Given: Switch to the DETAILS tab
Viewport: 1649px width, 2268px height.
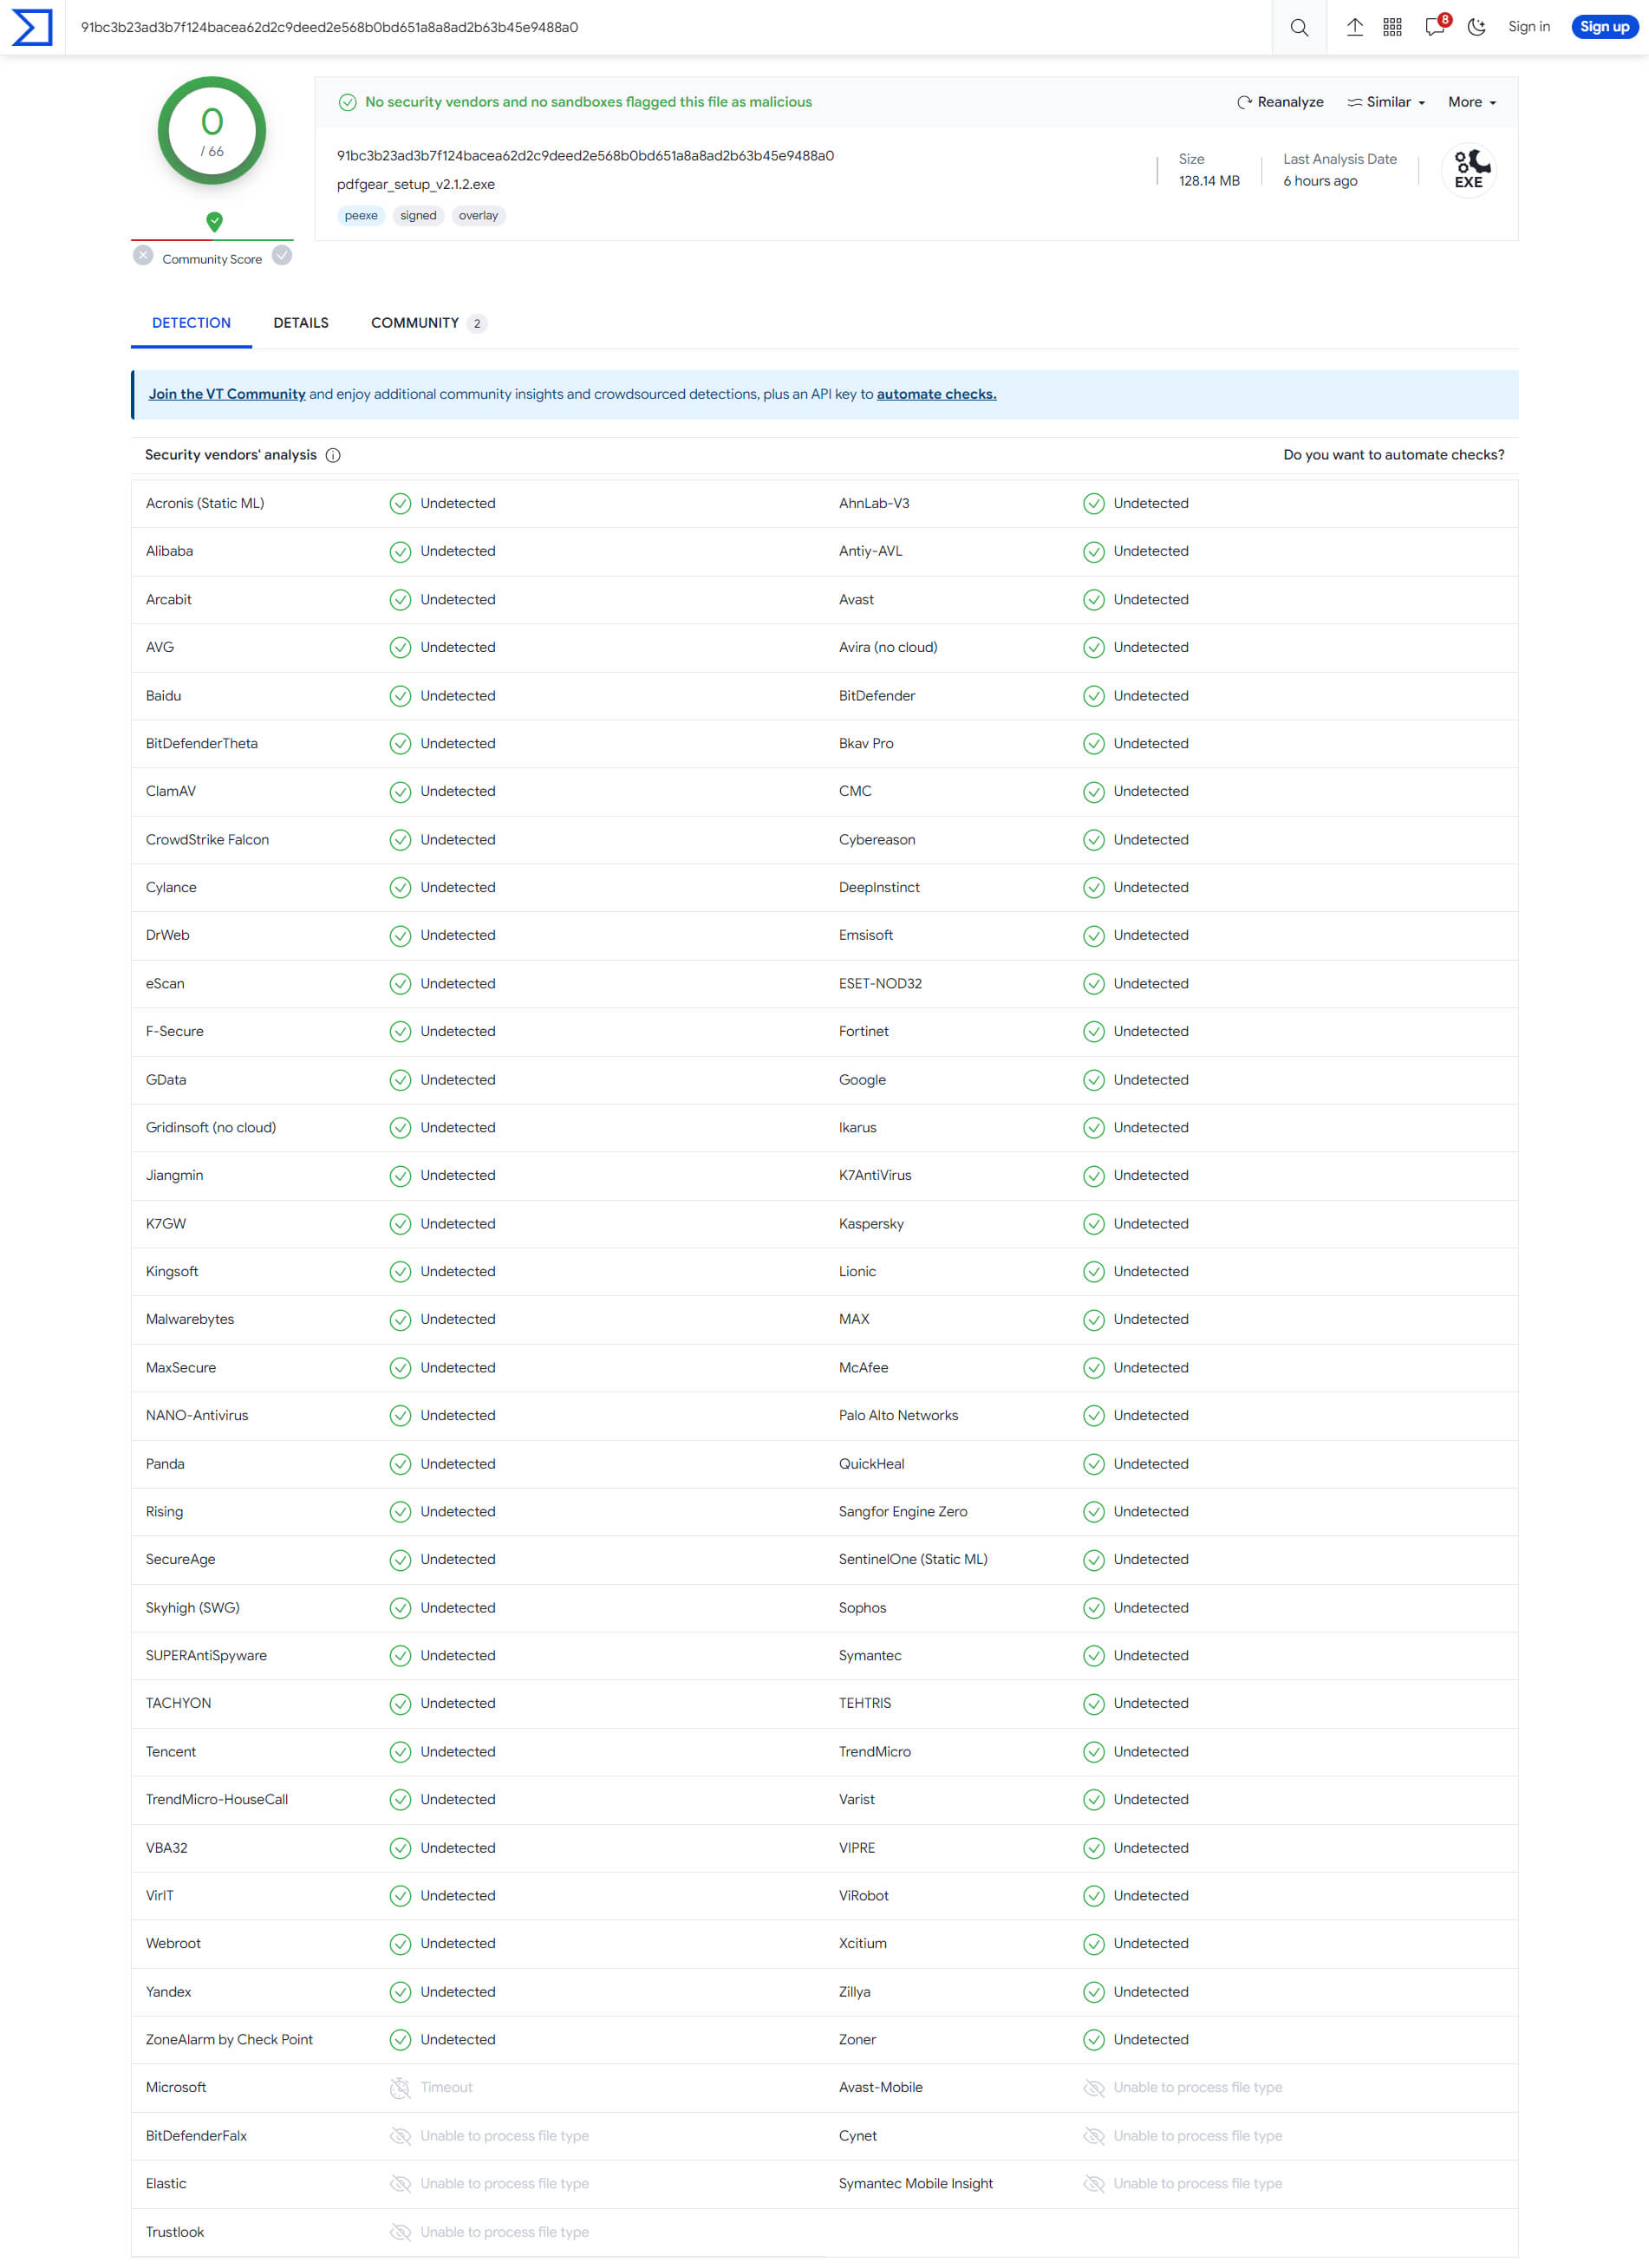Looking at the screenshot, I should point(301,323).
